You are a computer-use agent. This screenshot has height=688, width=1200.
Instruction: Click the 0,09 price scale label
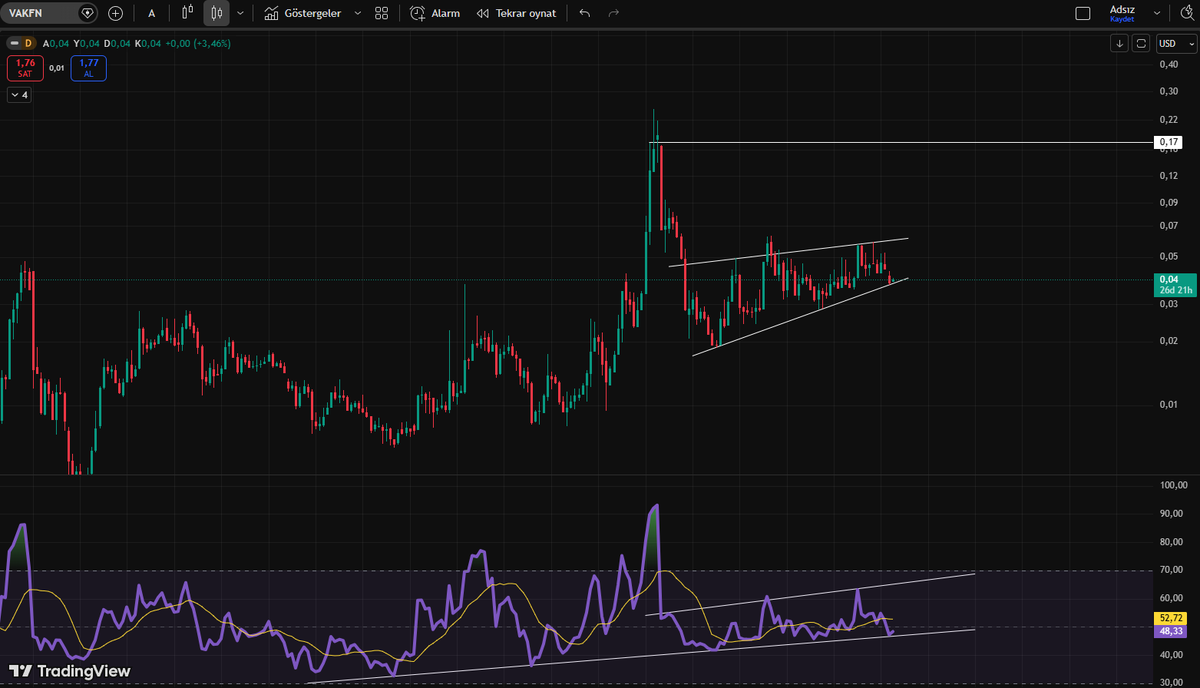[x=1168, y=203]
